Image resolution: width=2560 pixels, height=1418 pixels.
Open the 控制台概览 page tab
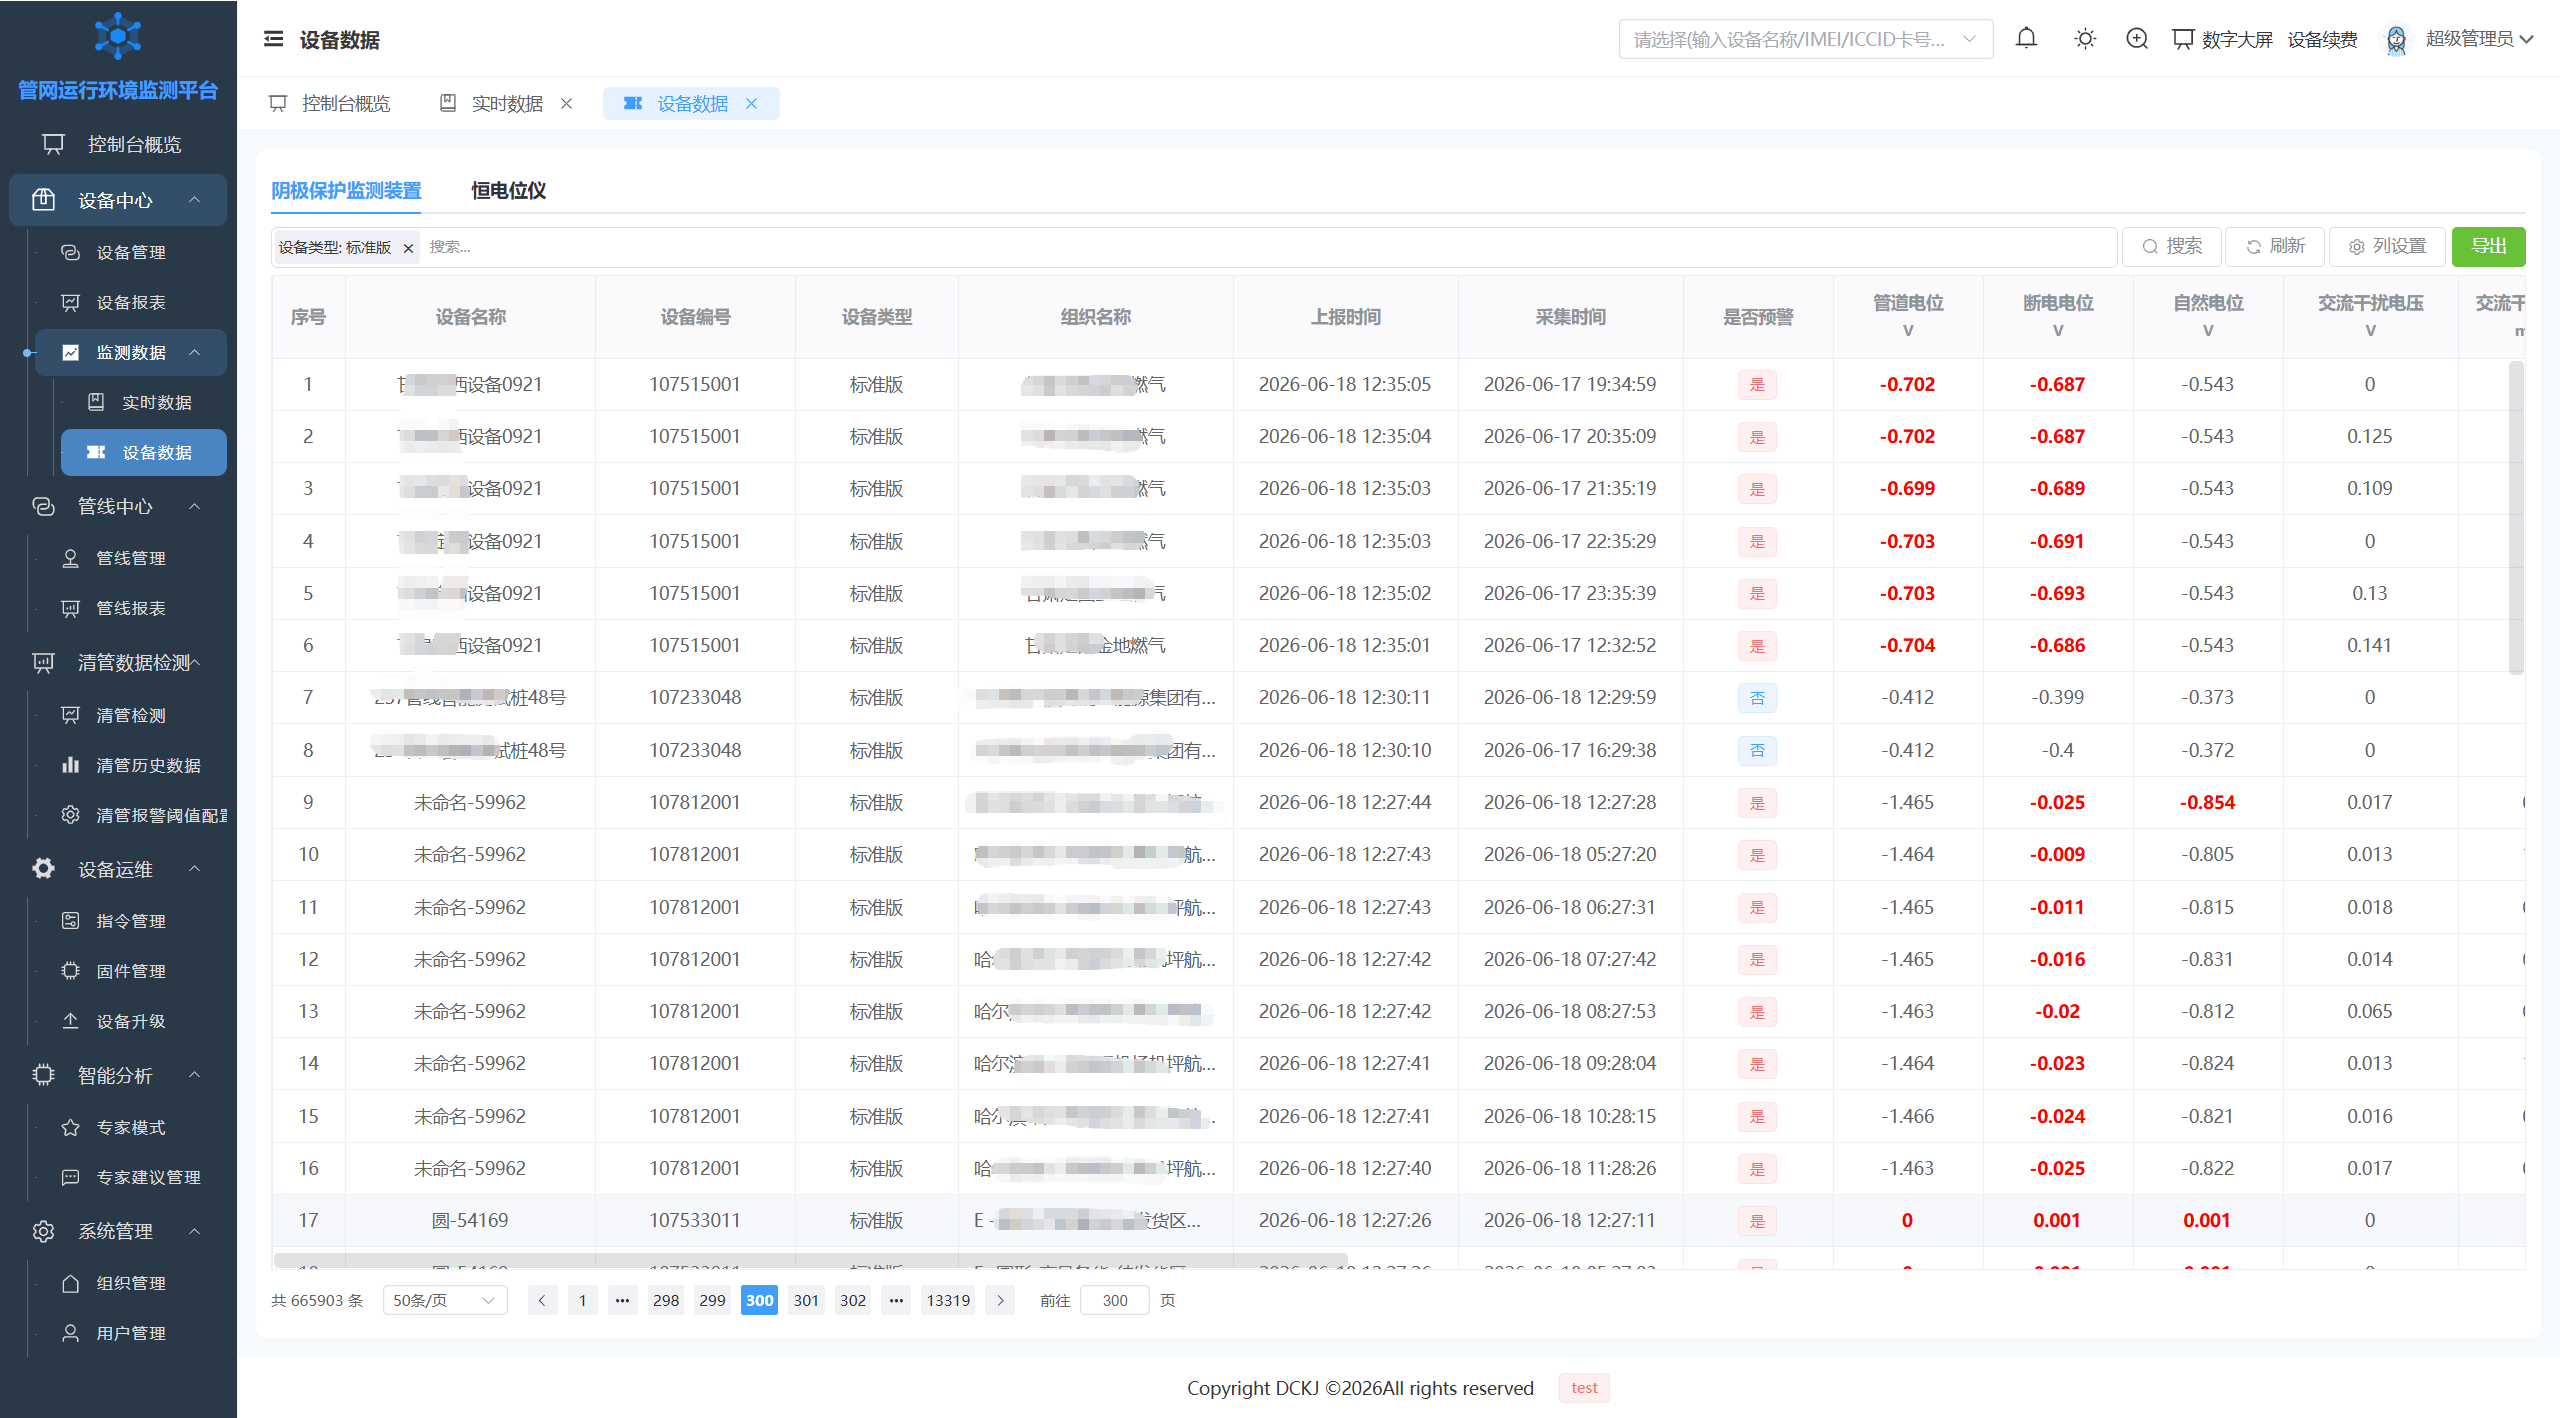click(x=330, y=104)
